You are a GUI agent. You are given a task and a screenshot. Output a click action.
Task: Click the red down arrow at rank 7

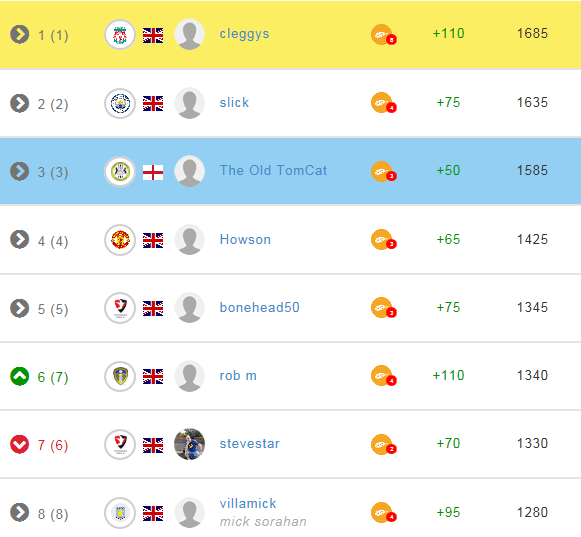click(19, 444)
